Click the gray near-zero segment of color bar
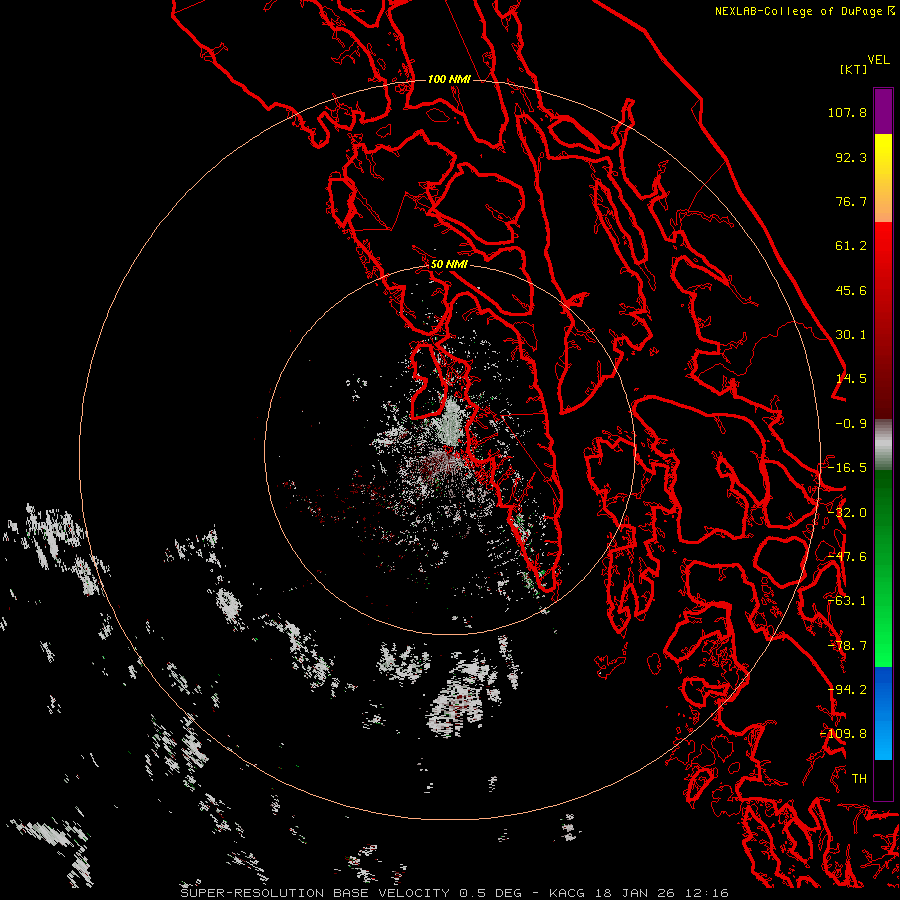Screen dimensions: 900x900 (883, 445)
